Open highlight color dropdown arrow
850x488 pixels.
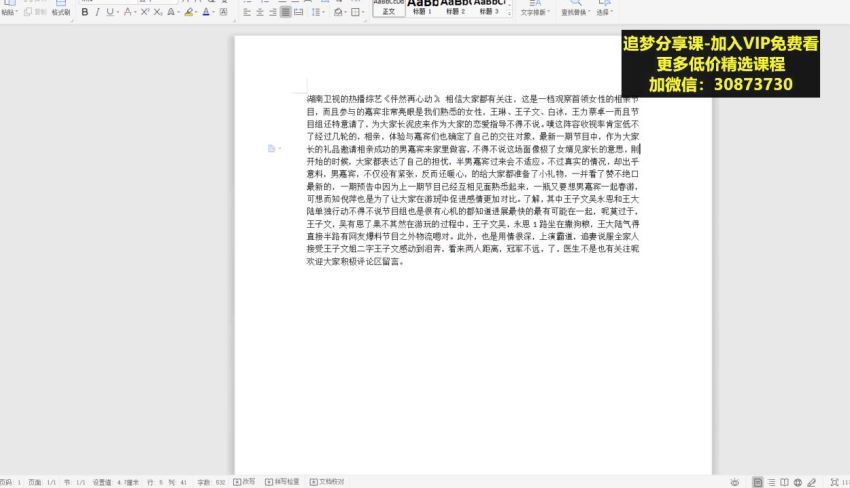196,12
